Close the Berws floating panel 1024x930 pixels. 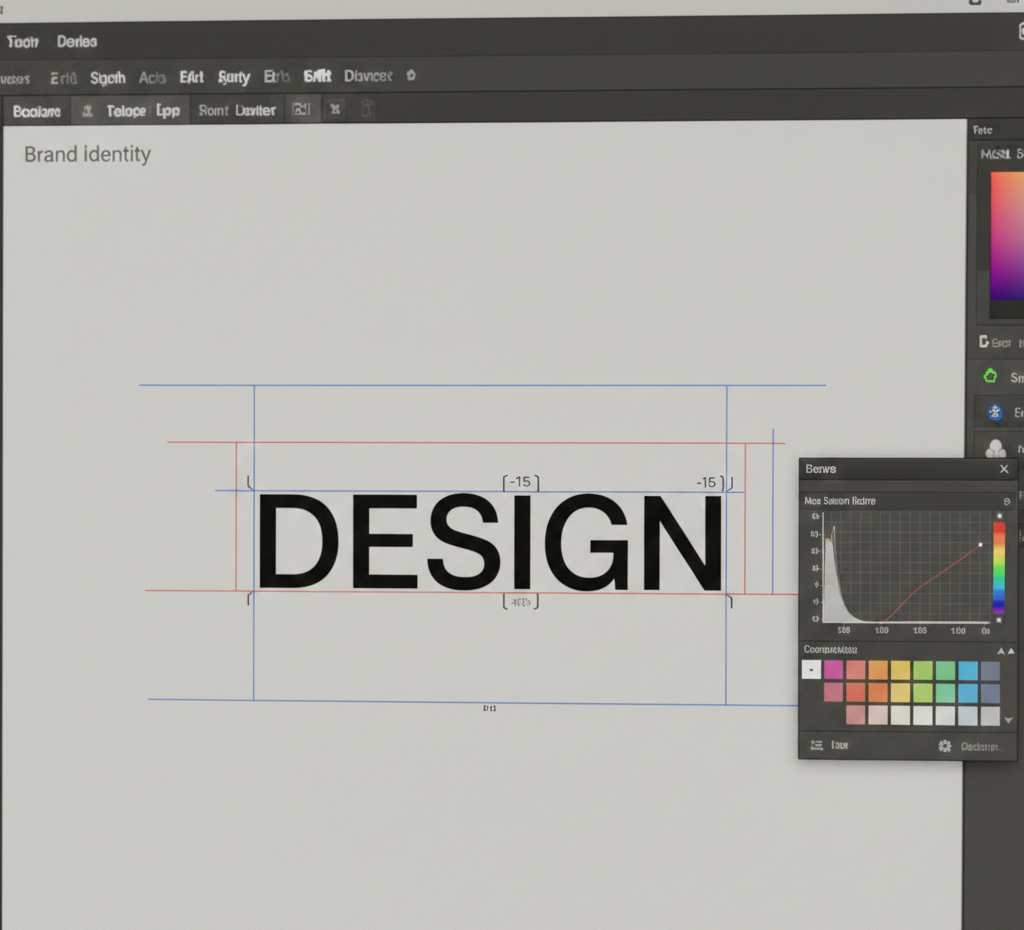1004,469
